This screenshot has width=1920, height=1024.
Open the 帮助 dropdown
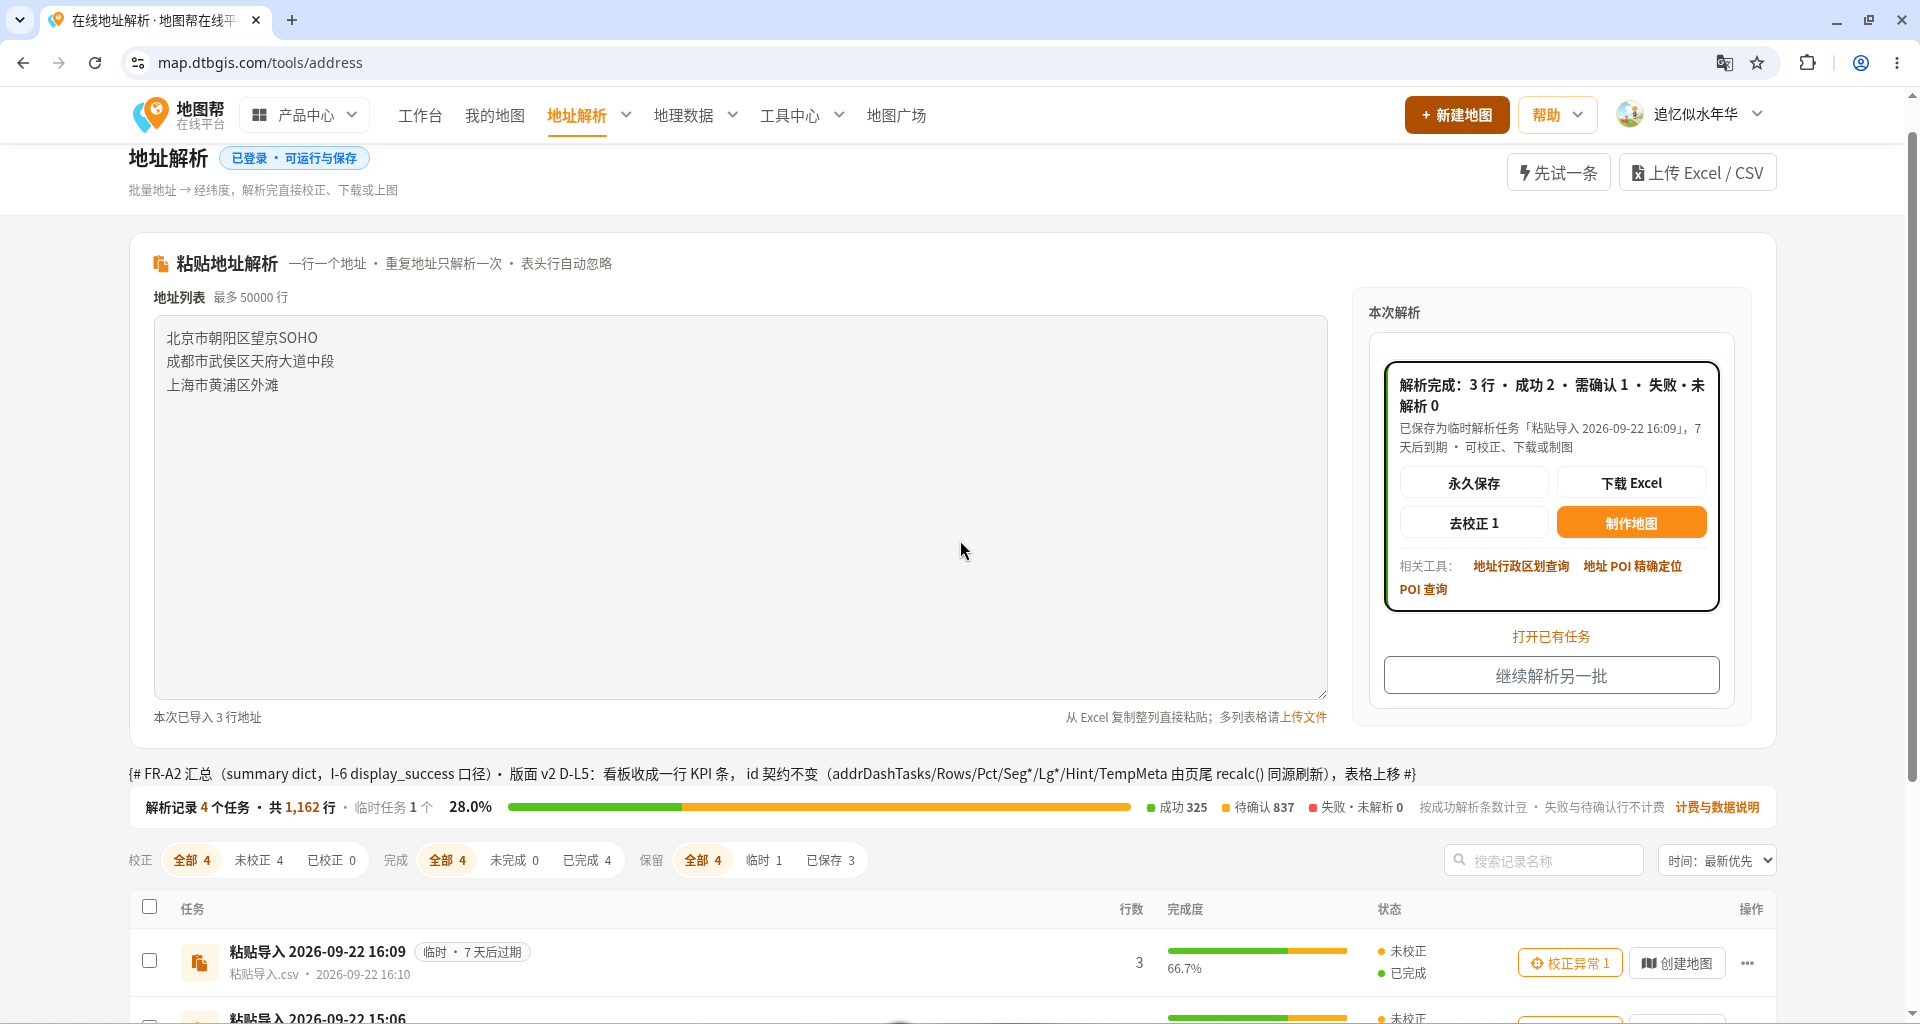click(1557, 115)
